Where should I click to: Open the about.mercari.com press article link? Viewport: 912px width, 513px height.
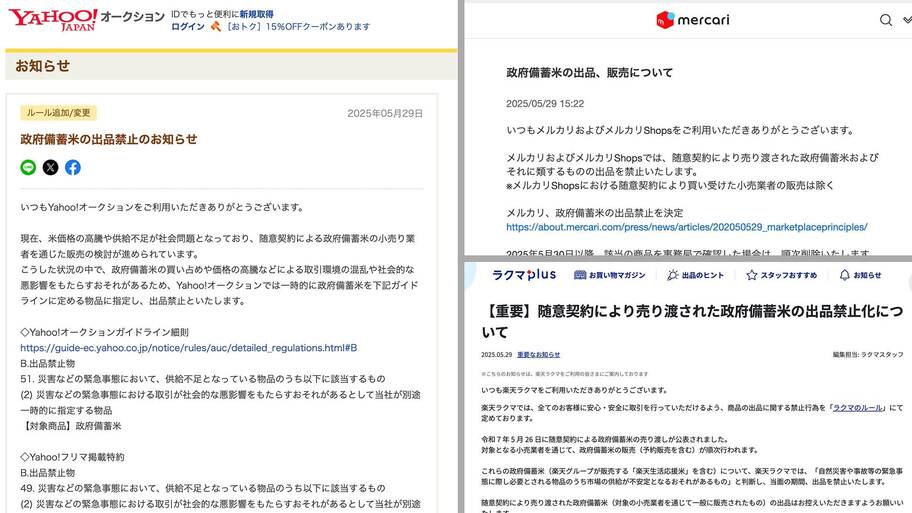(686, 227)
